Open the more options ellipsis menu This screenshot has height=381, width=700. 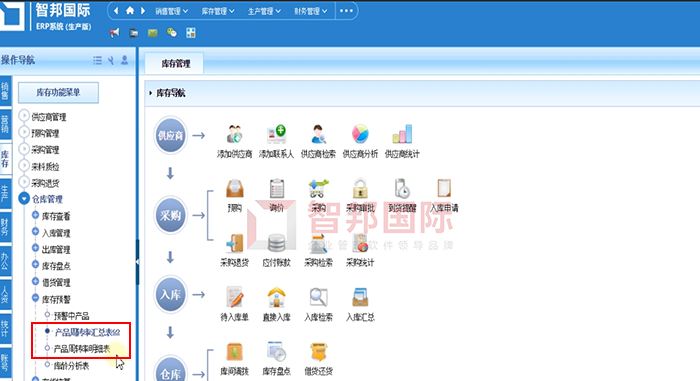pos(346,11)
